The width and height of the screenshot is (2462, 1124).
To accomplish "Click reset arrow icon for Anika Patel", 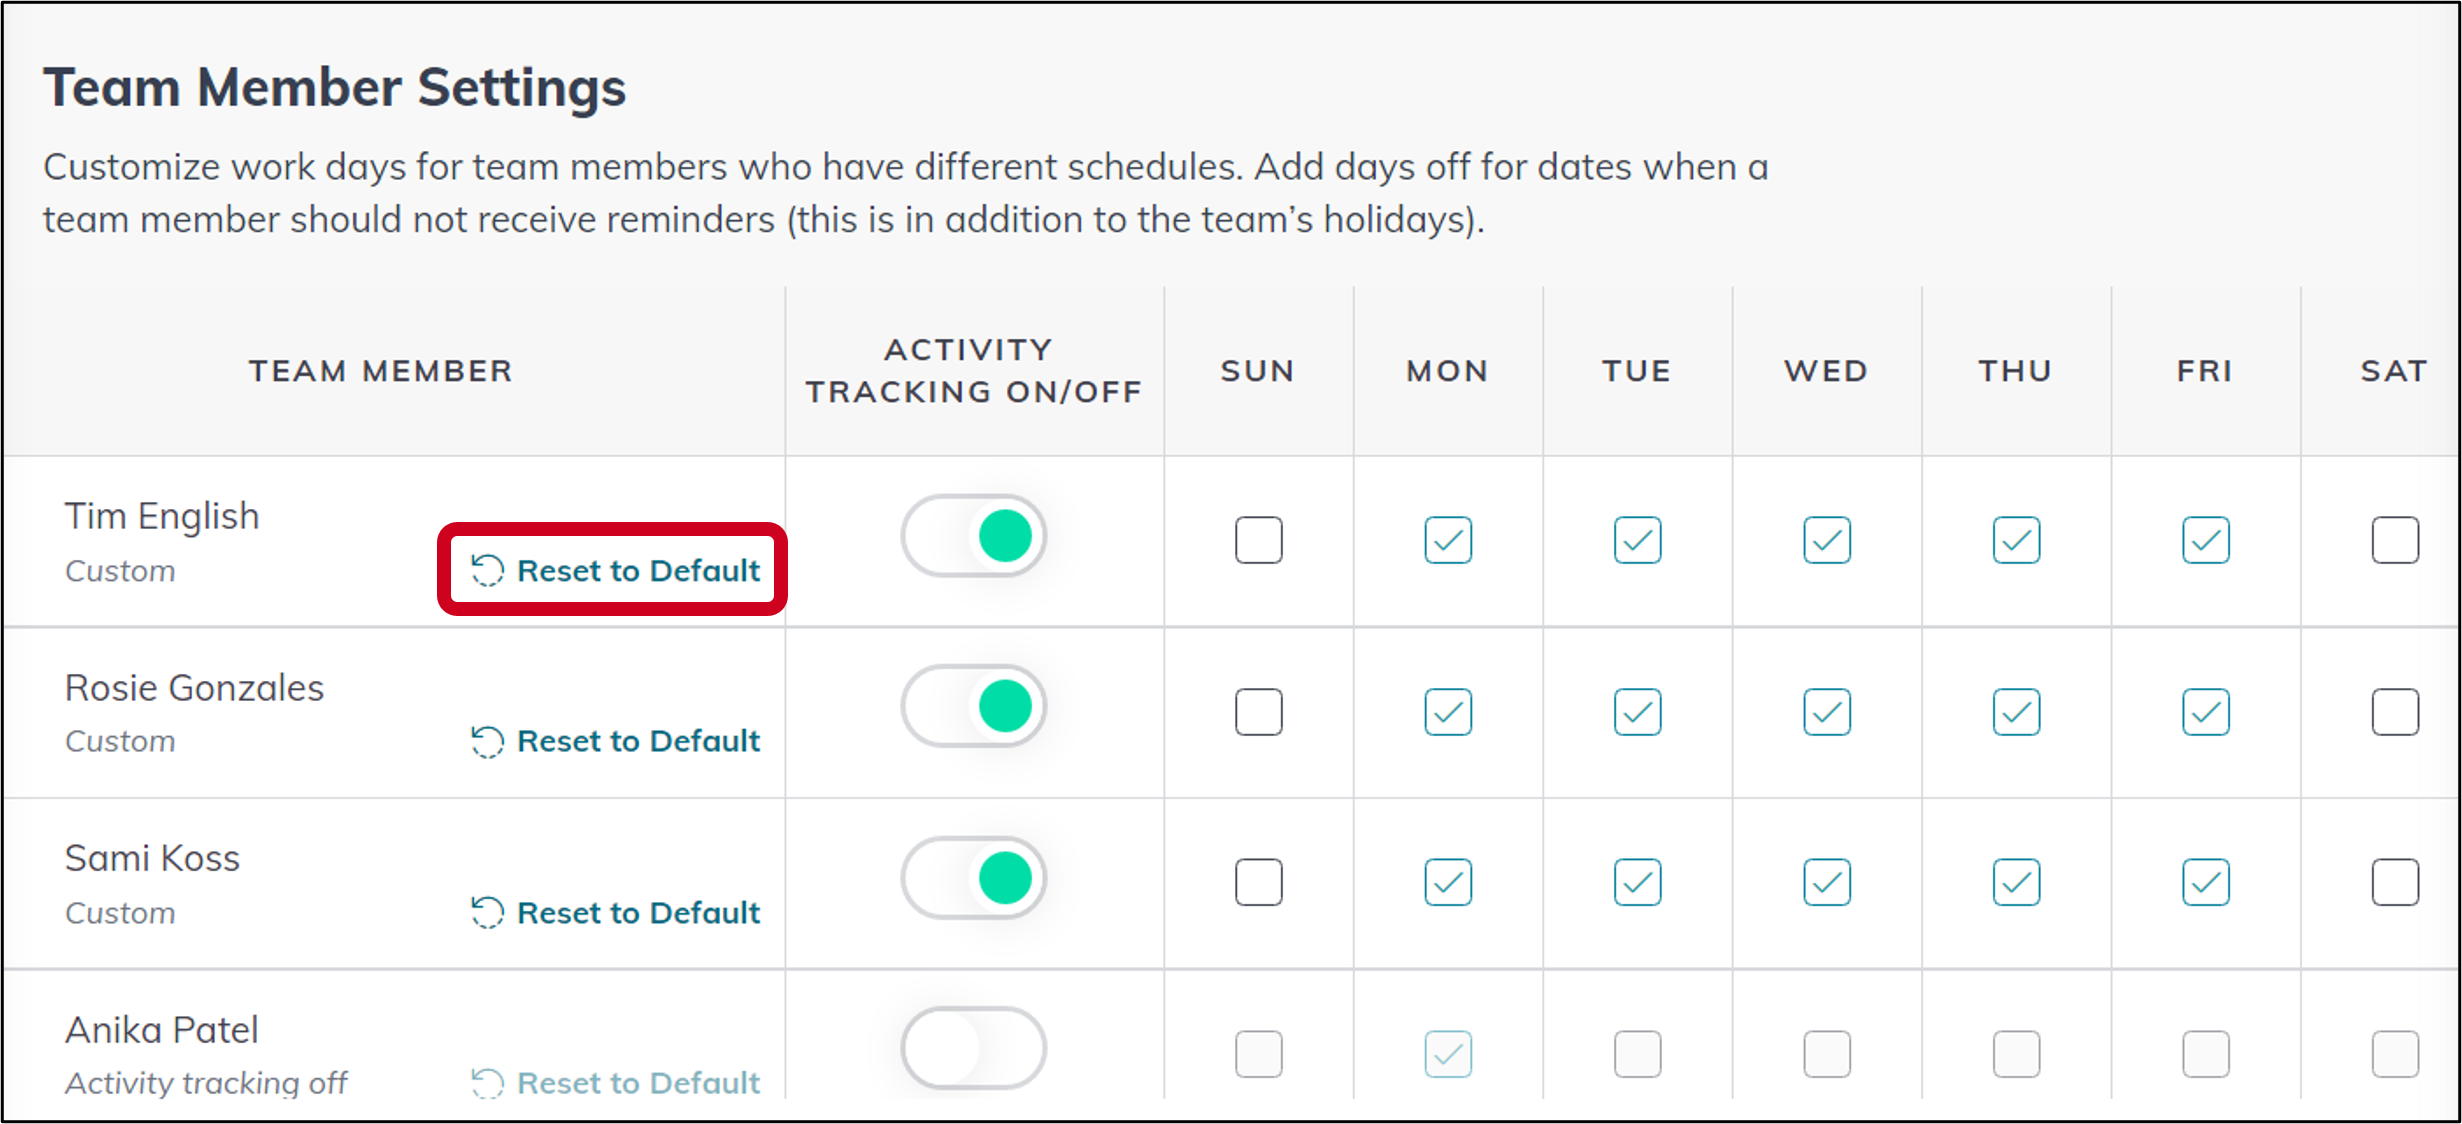I will click(487, 1083).
